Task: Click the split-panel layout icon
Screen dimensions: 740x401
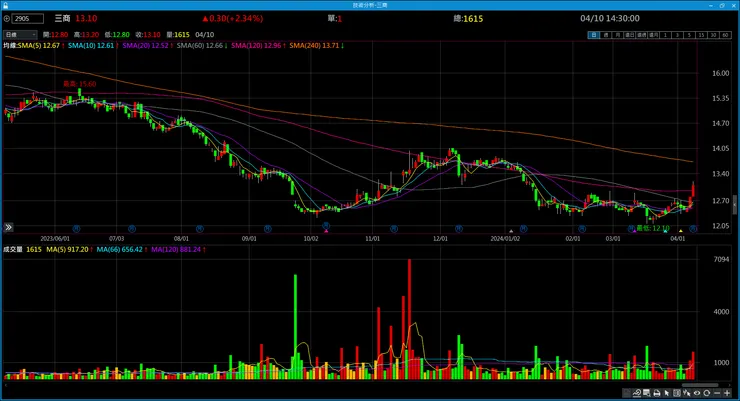Action: (677, 393)
